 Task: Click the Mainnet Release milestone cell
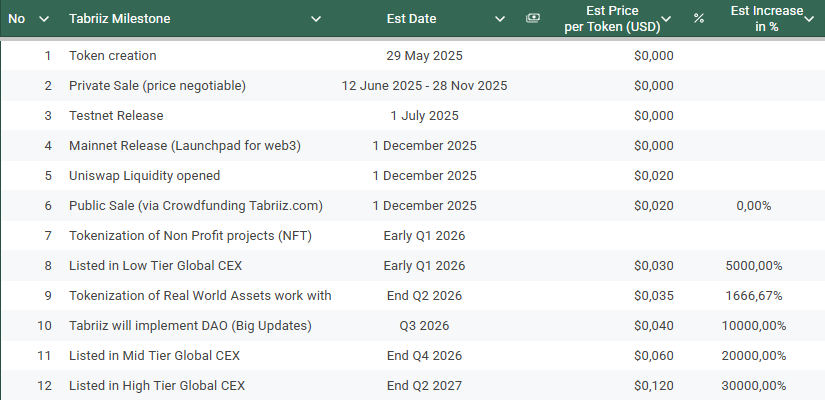click(185, 146)
